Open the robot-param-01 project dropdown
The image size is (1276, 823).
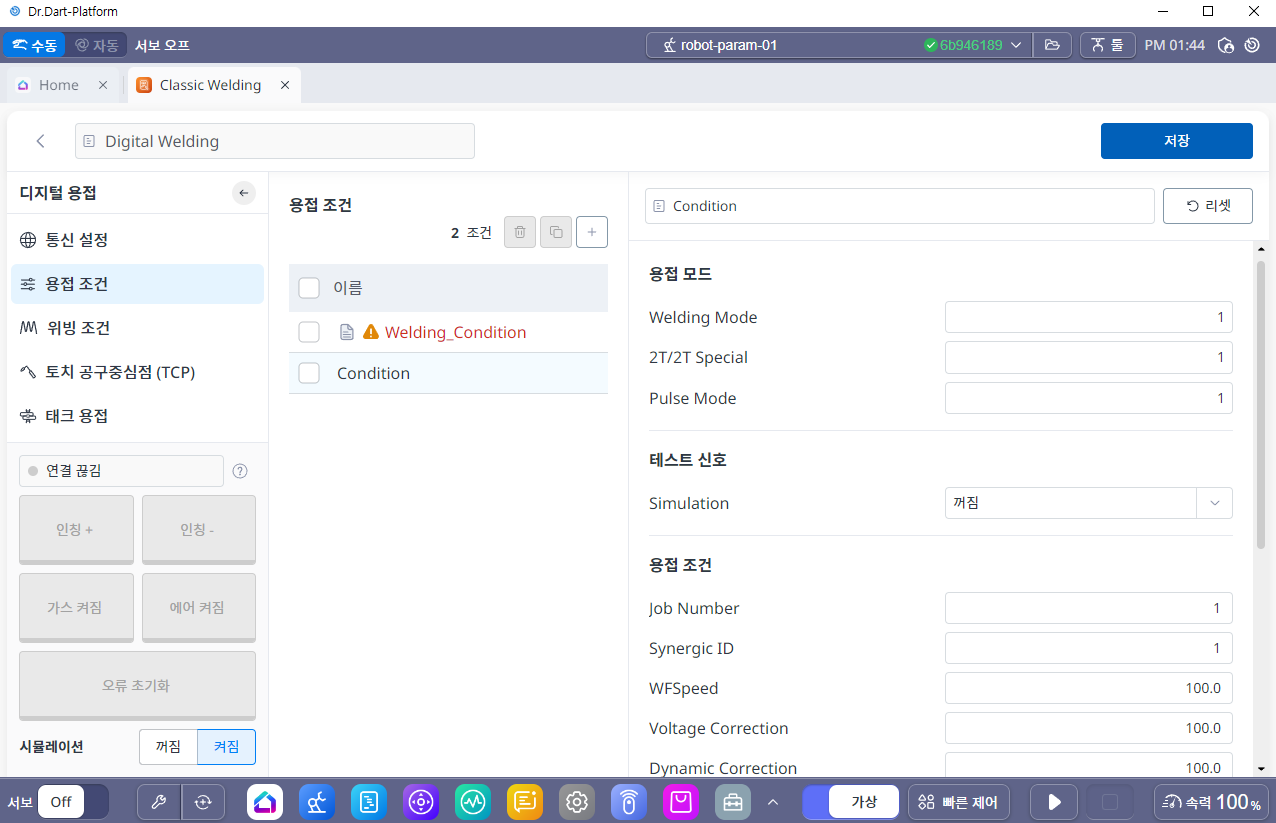(1015, 45)
